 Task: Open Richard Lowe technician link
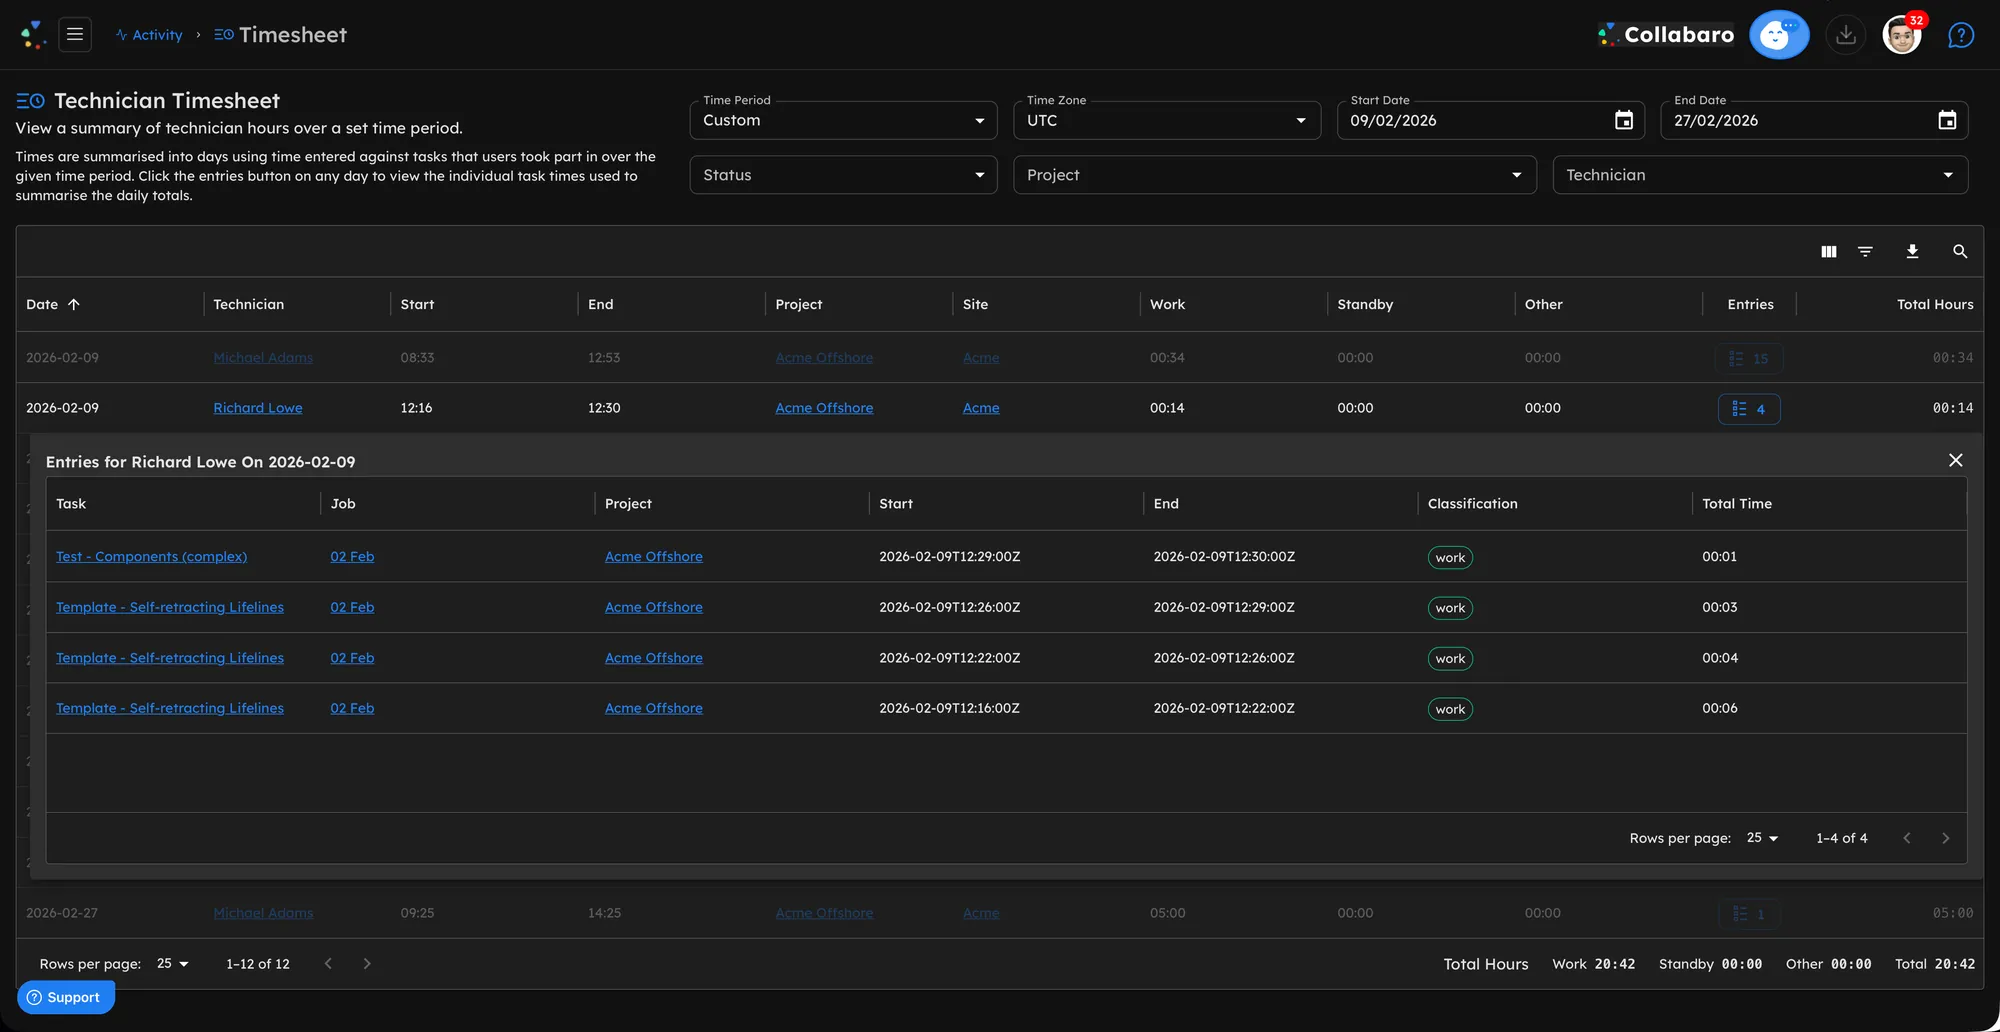point(258,408)
